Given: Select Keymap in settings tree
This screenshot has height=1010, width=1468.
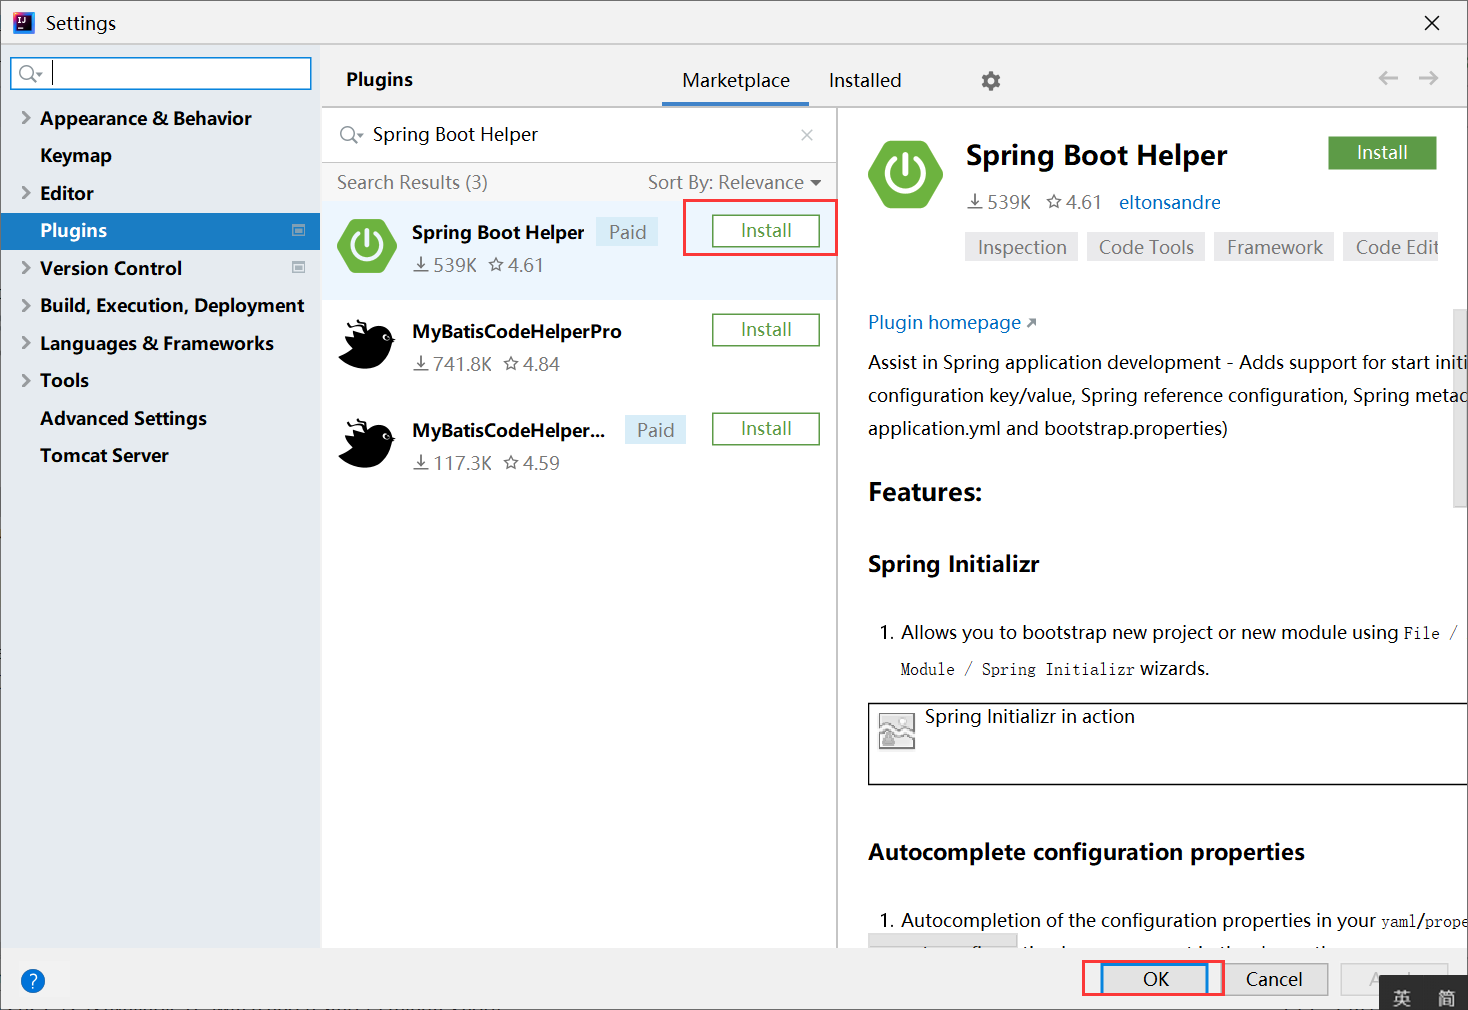Looking at the screenshot, I should [76, 155].
